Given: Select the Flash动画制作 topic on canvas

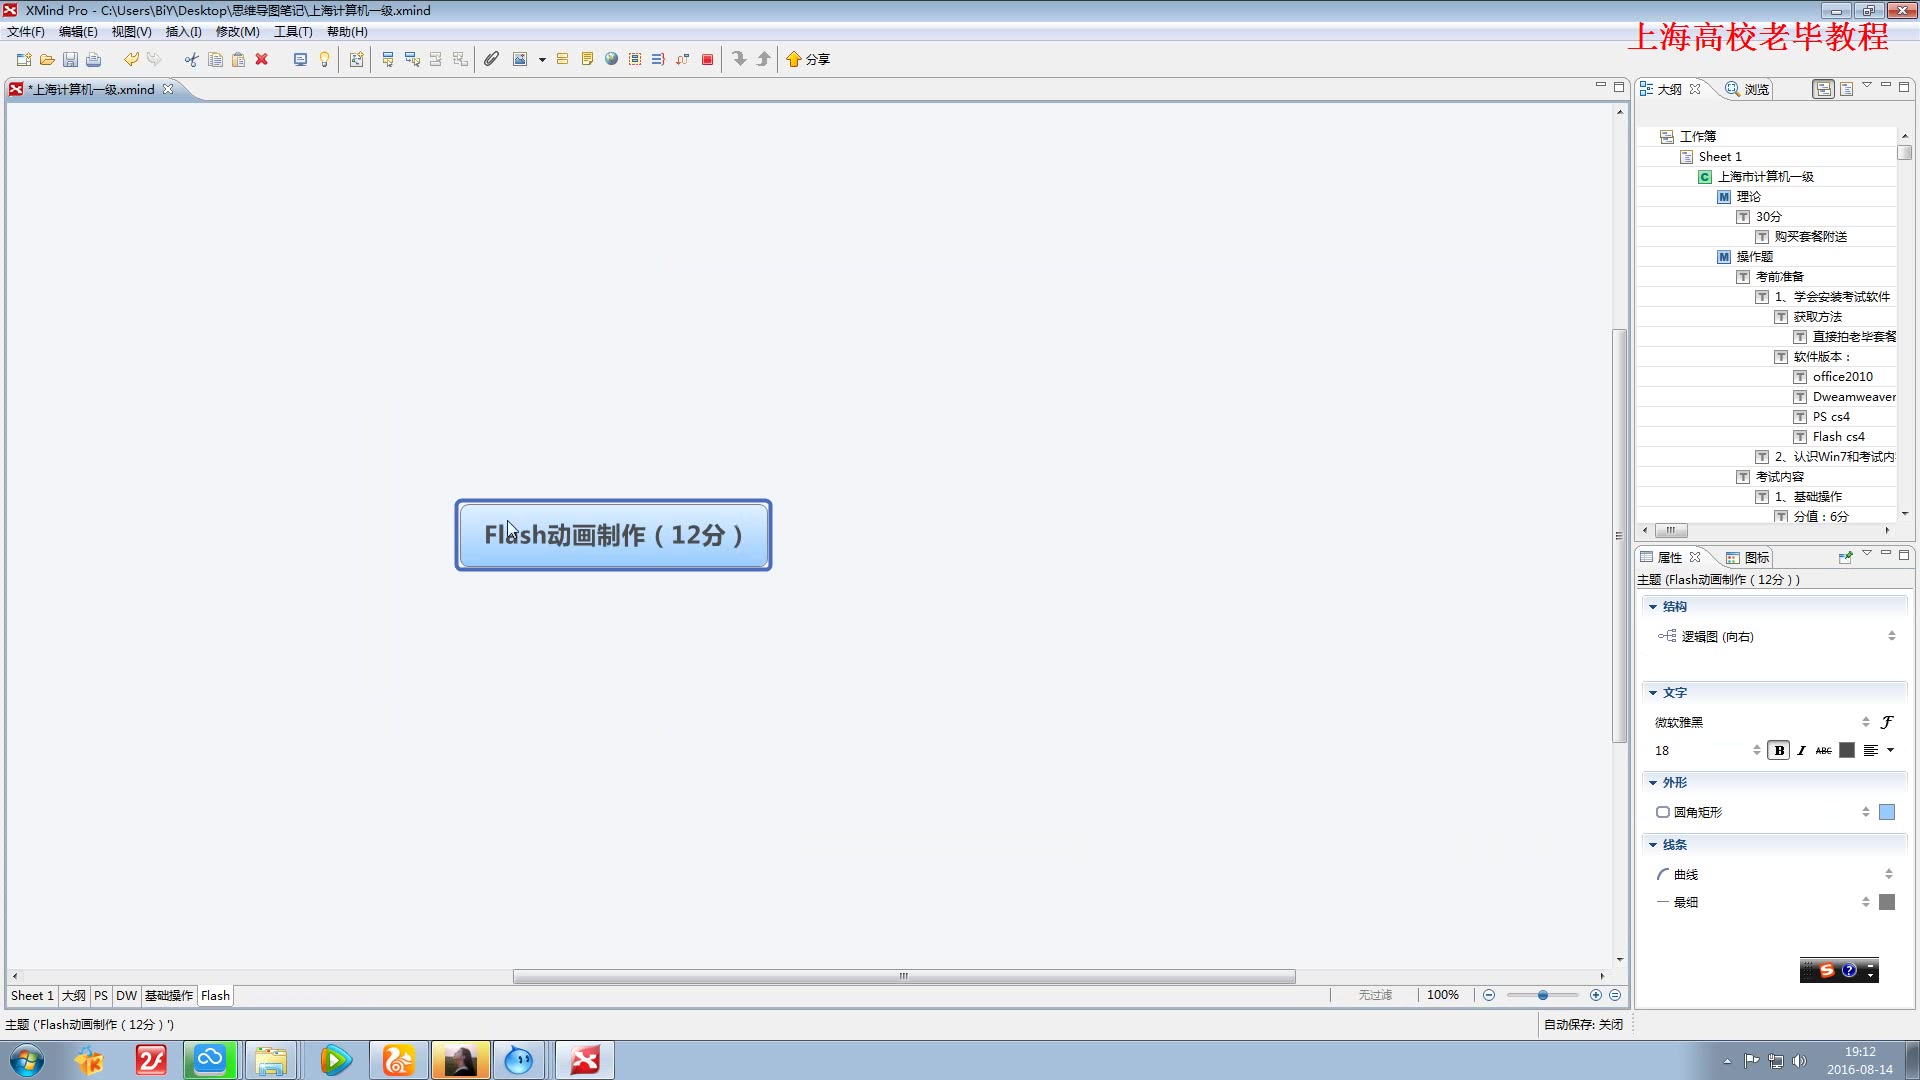Looking at the screenshot, I should click(x=613, y=535).
